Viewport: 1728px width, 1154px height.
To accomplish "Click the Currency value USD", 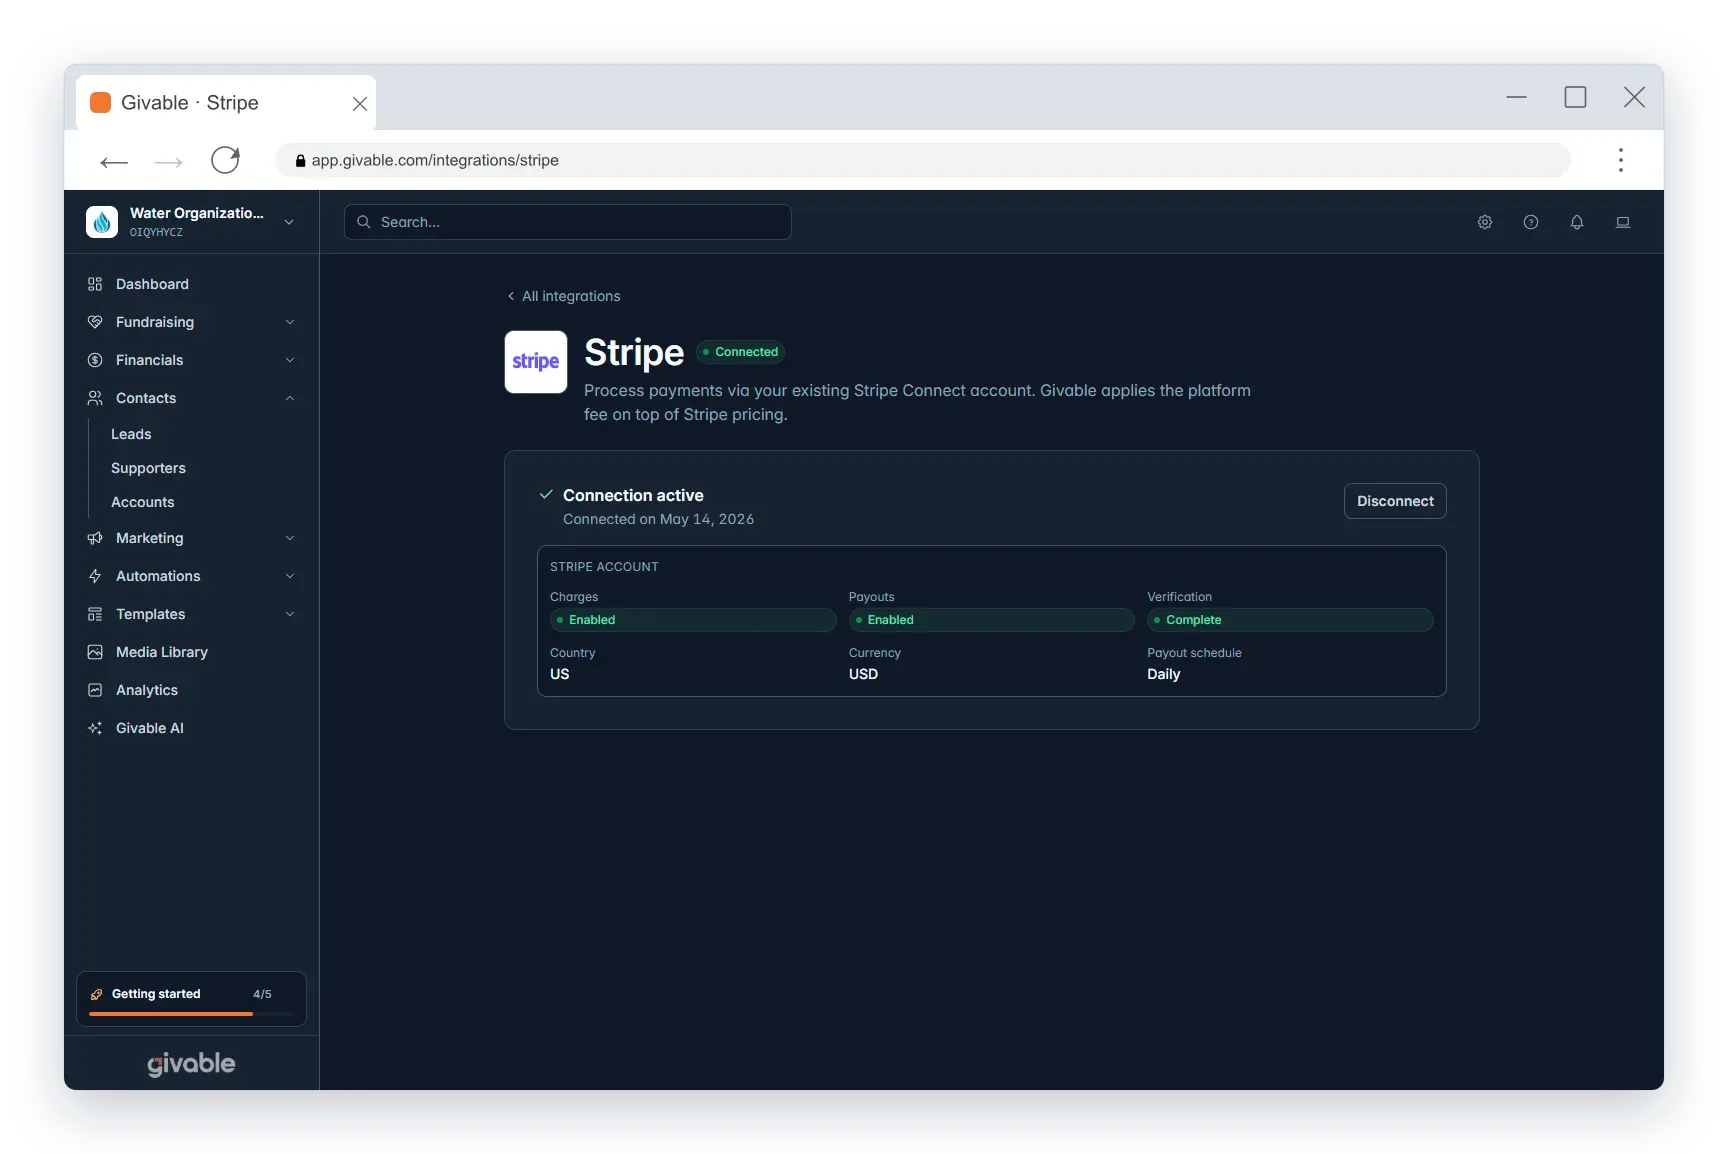I will 863,674.
